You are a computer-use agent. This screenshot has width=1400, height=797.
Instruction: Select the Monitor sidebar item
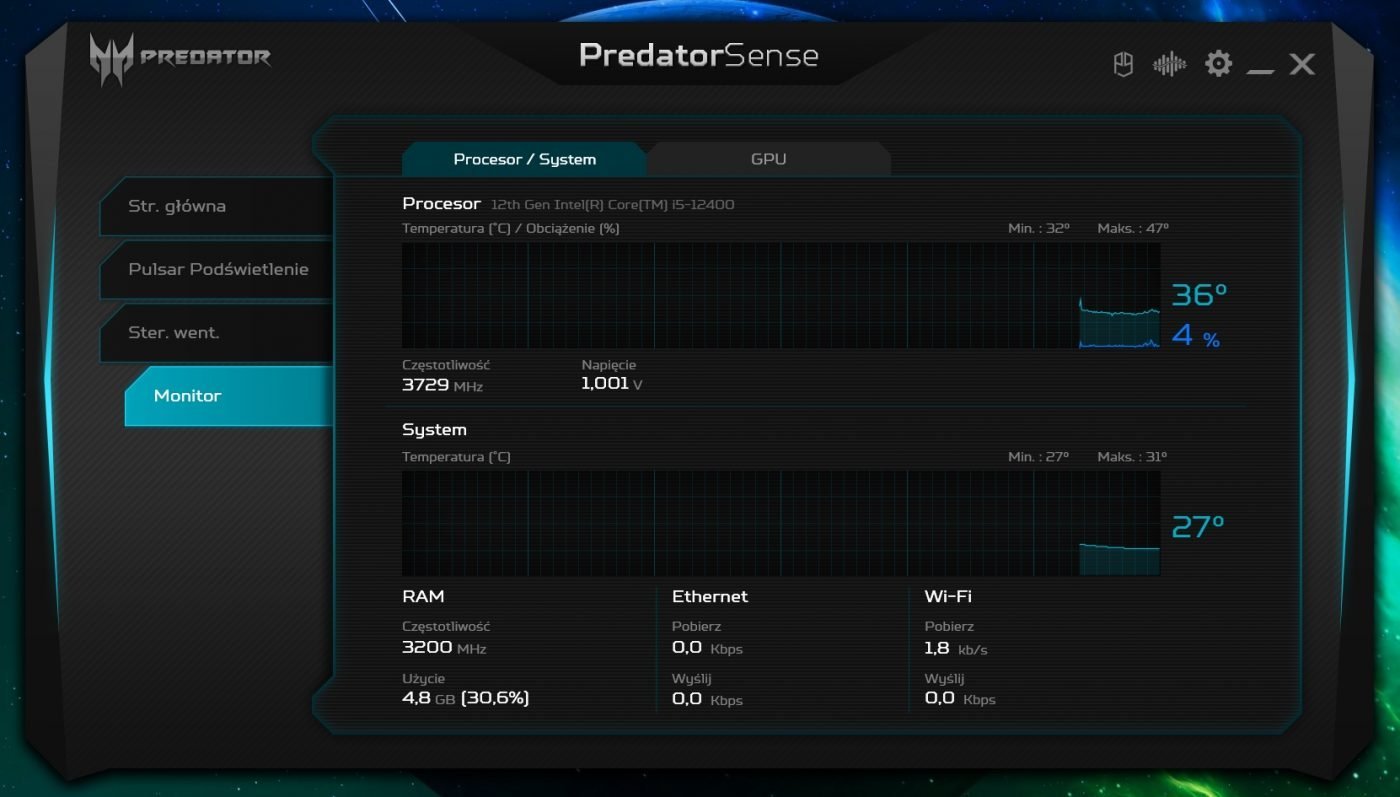click(x=228, y=396)
